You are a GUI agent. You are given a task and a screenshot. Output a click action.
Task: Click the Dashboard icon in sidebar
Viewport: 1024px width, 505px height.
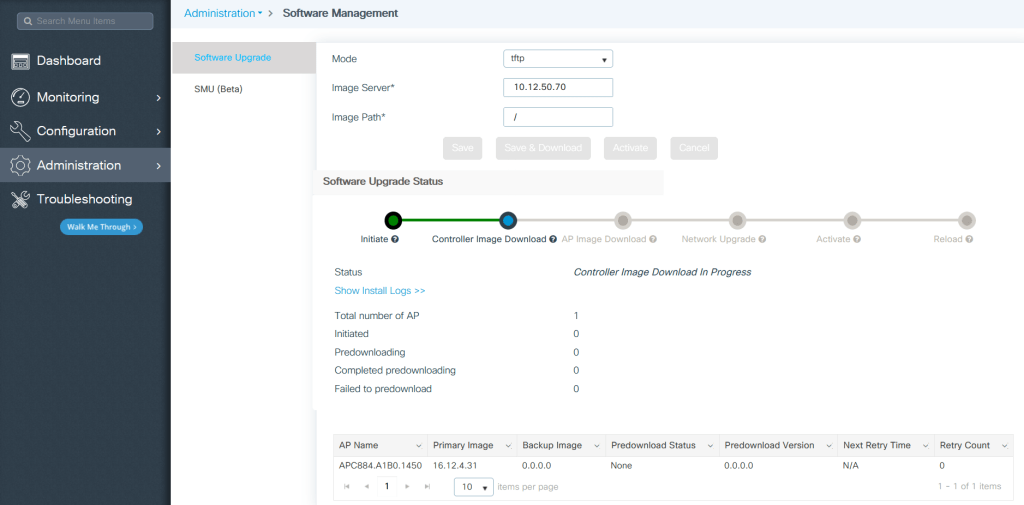[x=21, y=61]
